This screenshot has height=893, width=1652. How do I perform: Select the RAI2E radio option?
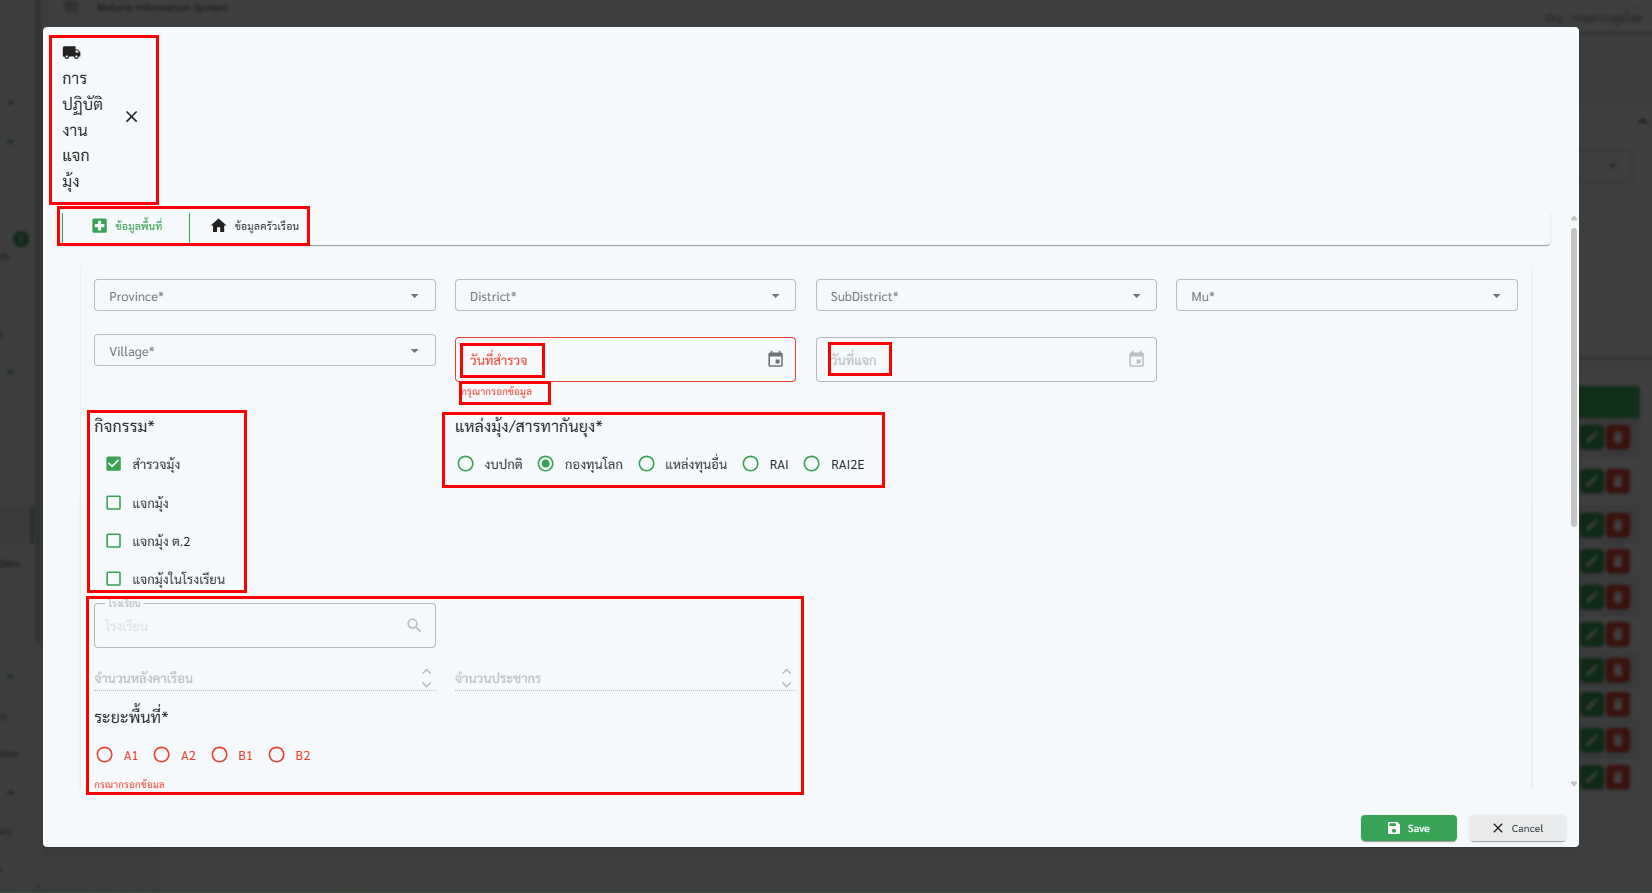(x=812, y=464)
